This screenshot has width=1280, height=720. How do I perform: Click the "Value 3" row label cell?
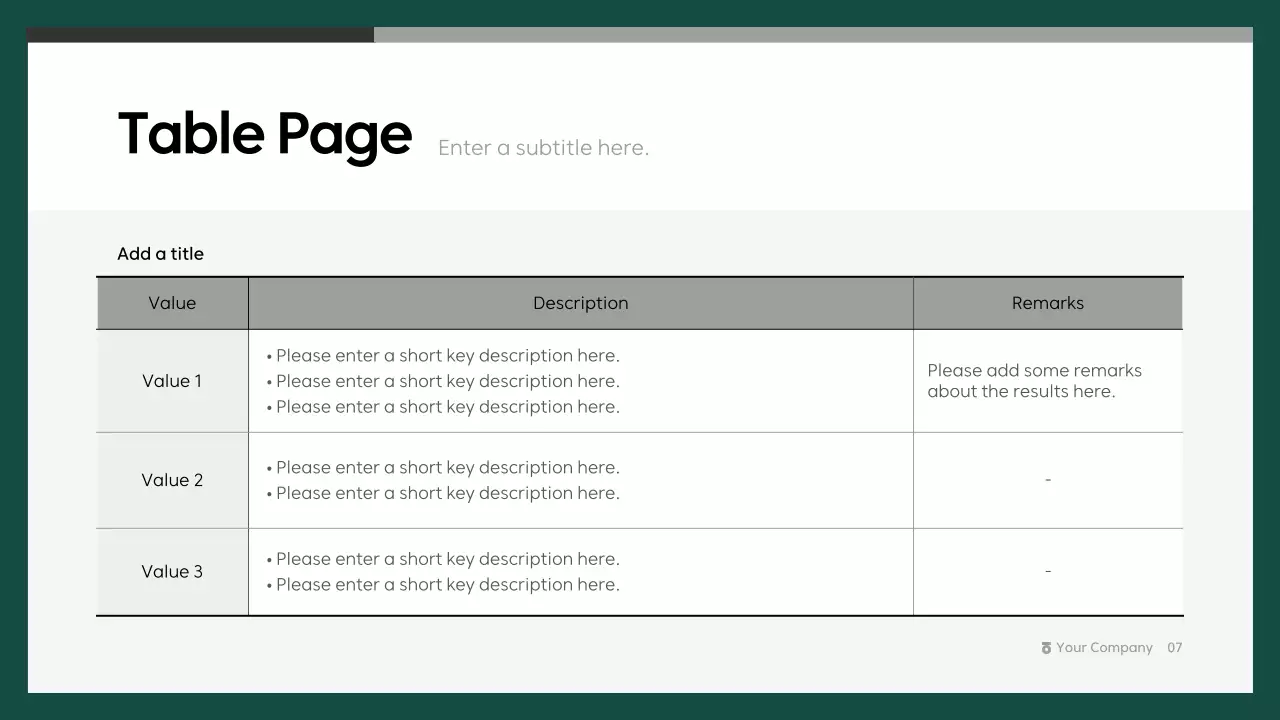(172, 572)
